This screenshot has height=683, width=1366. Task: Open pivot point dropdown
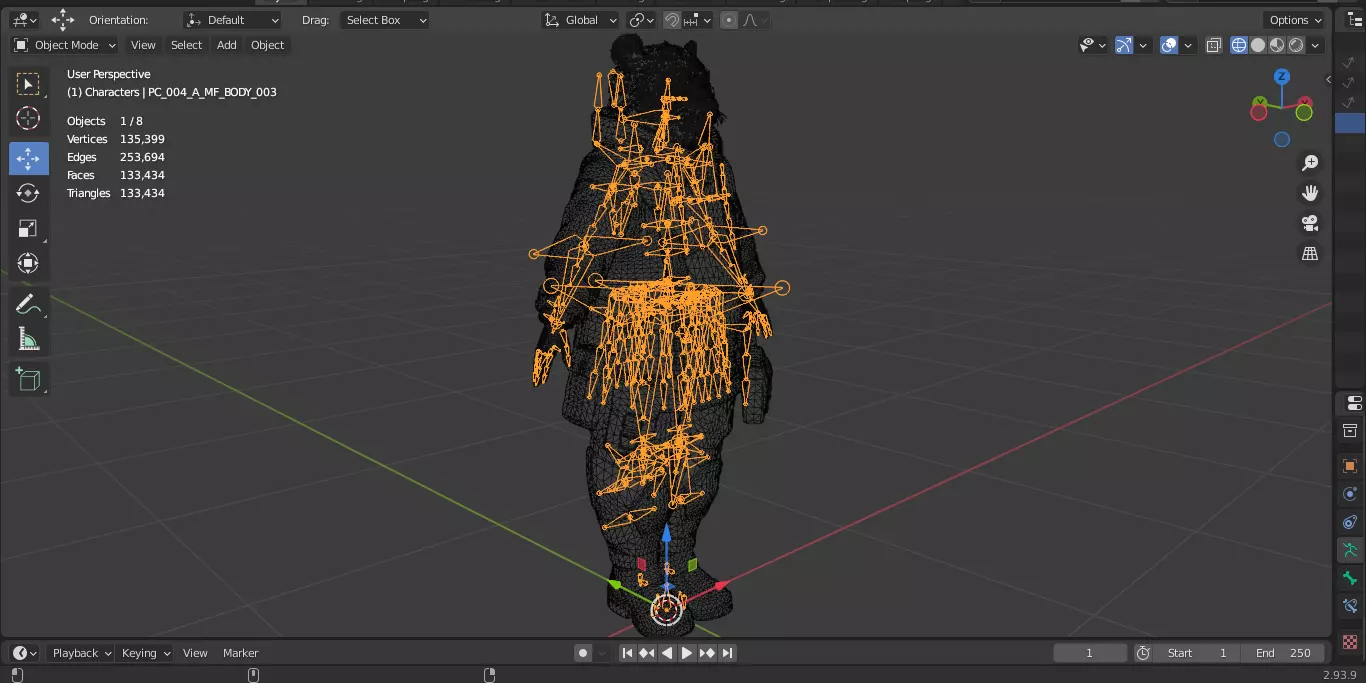[x=641, y=20]
